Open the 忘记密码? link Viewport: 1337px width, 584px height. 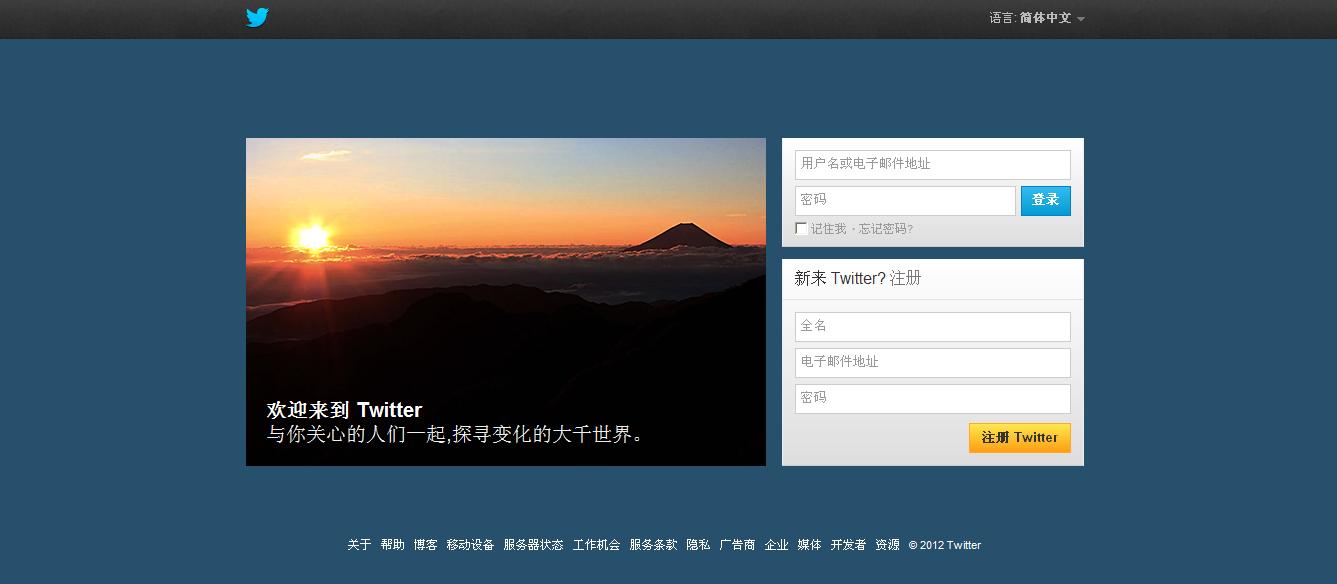(x=886, y=229)
